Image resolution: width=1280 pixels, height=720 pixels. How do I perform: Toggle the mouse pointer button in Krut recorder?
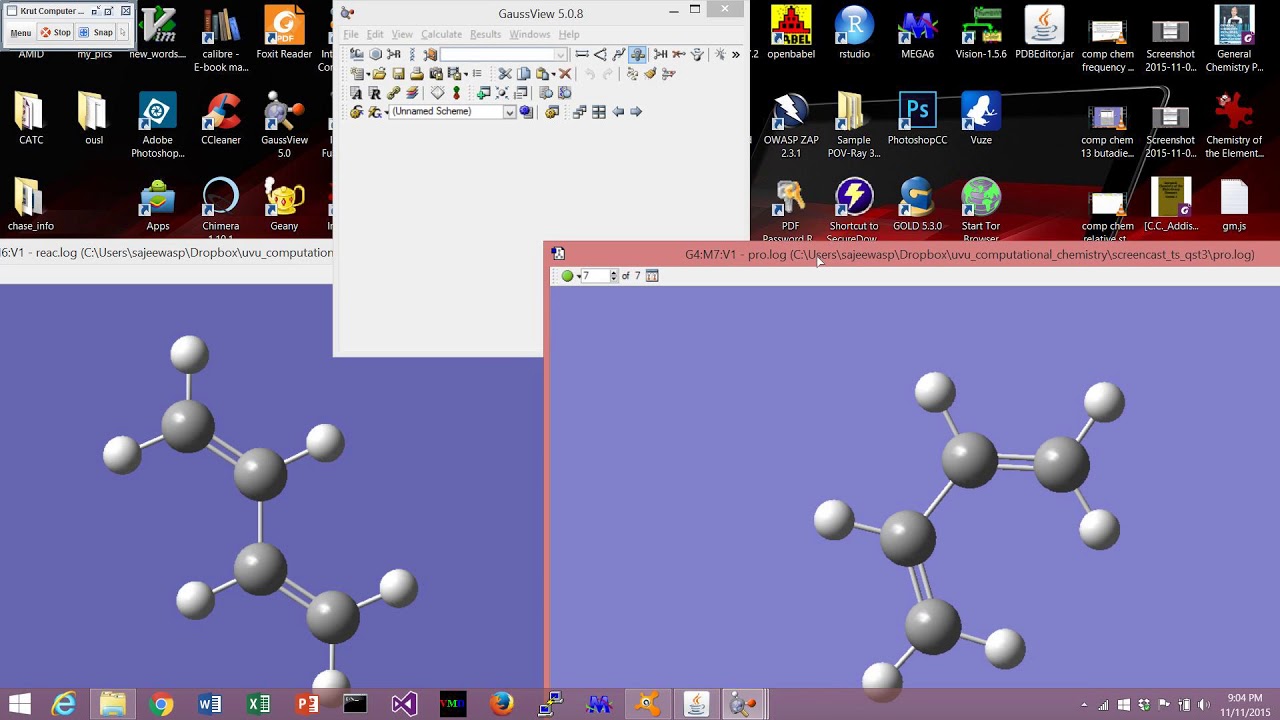click(123, 32)
